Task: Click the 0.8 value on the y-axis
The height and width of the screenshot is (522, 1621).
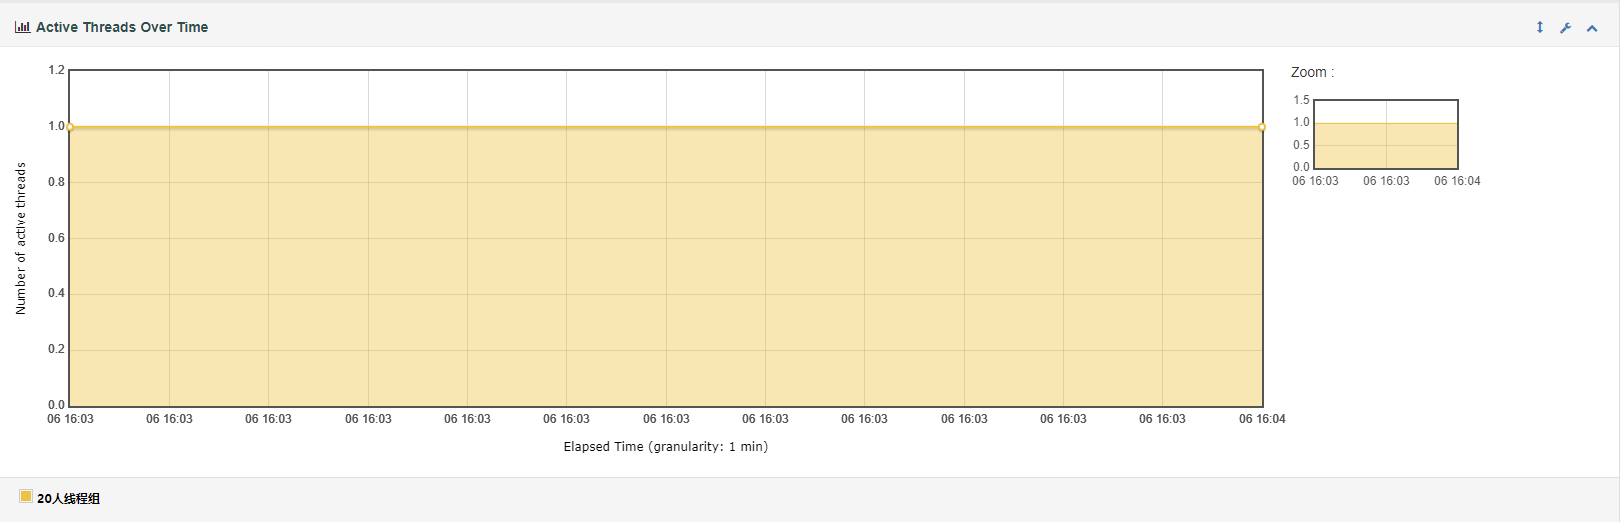Action: (56, 182)
